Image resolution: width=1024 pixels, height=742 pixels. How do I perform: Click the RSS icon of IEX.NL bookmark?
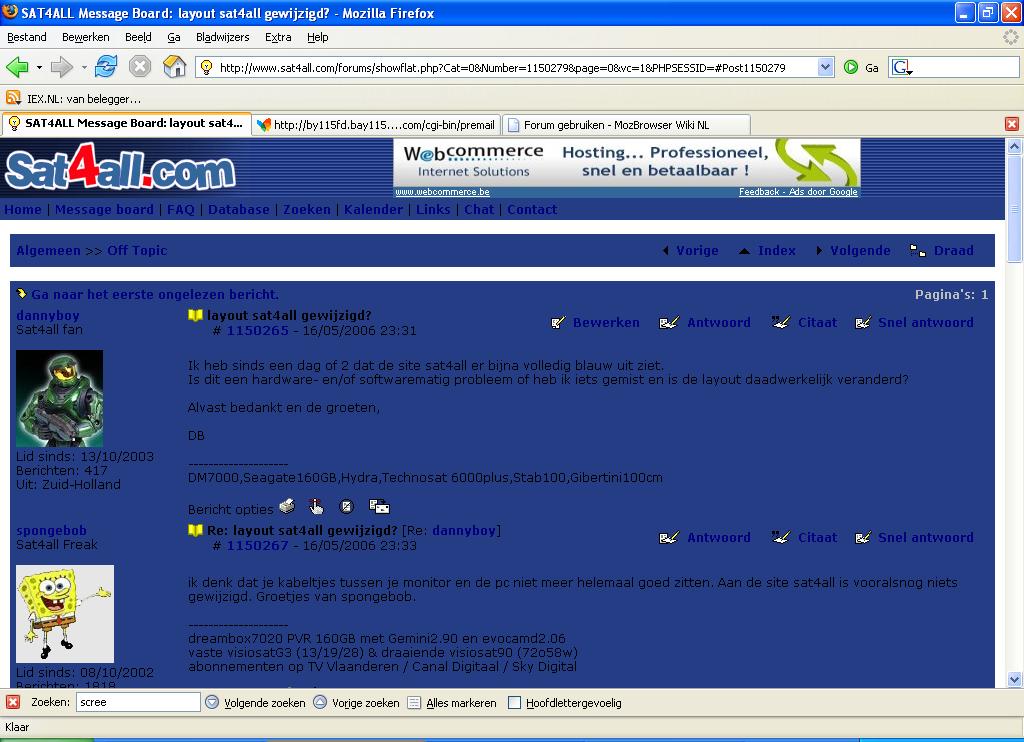13,98
